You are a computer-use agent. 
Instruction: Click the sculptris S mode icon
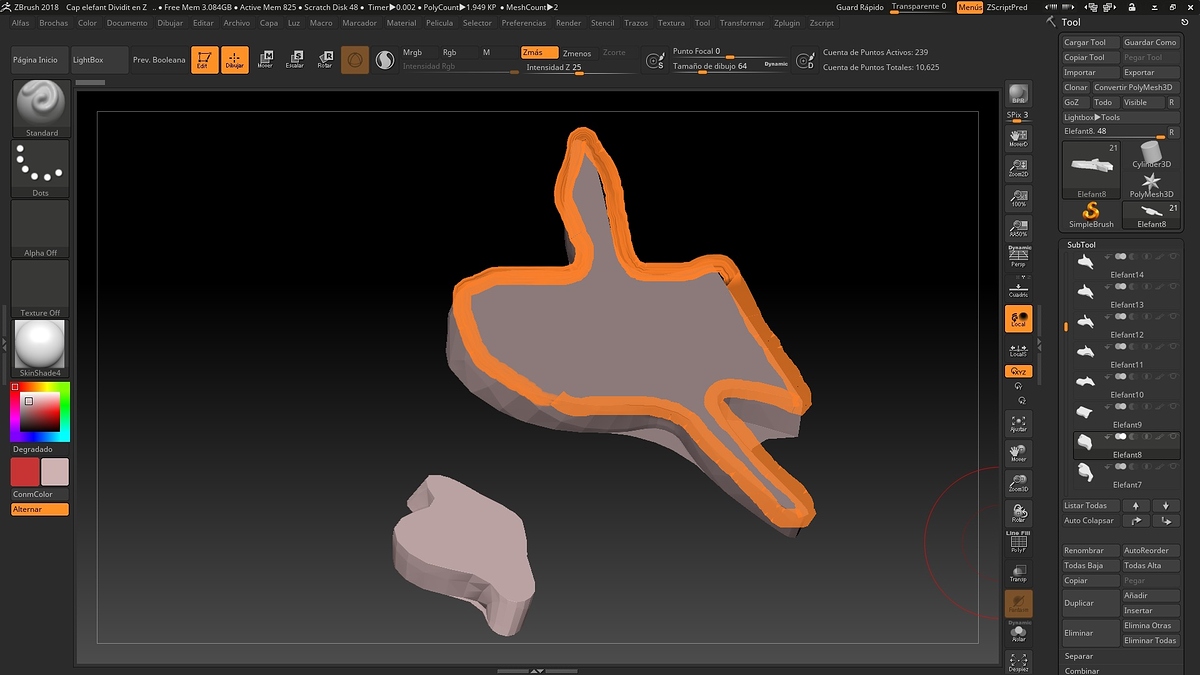tap(385, 61)
